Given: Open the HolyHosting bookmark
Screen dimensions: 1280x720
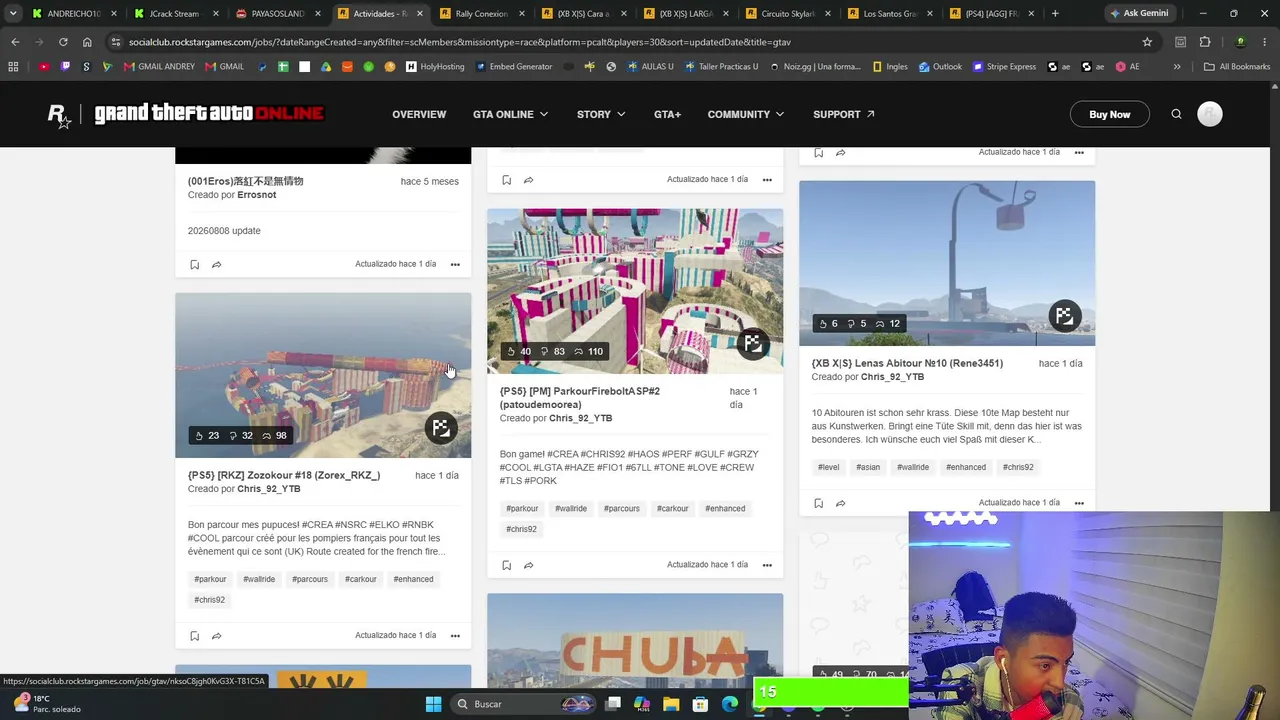Looking at the screenshot, I should (x=435, y=67).
